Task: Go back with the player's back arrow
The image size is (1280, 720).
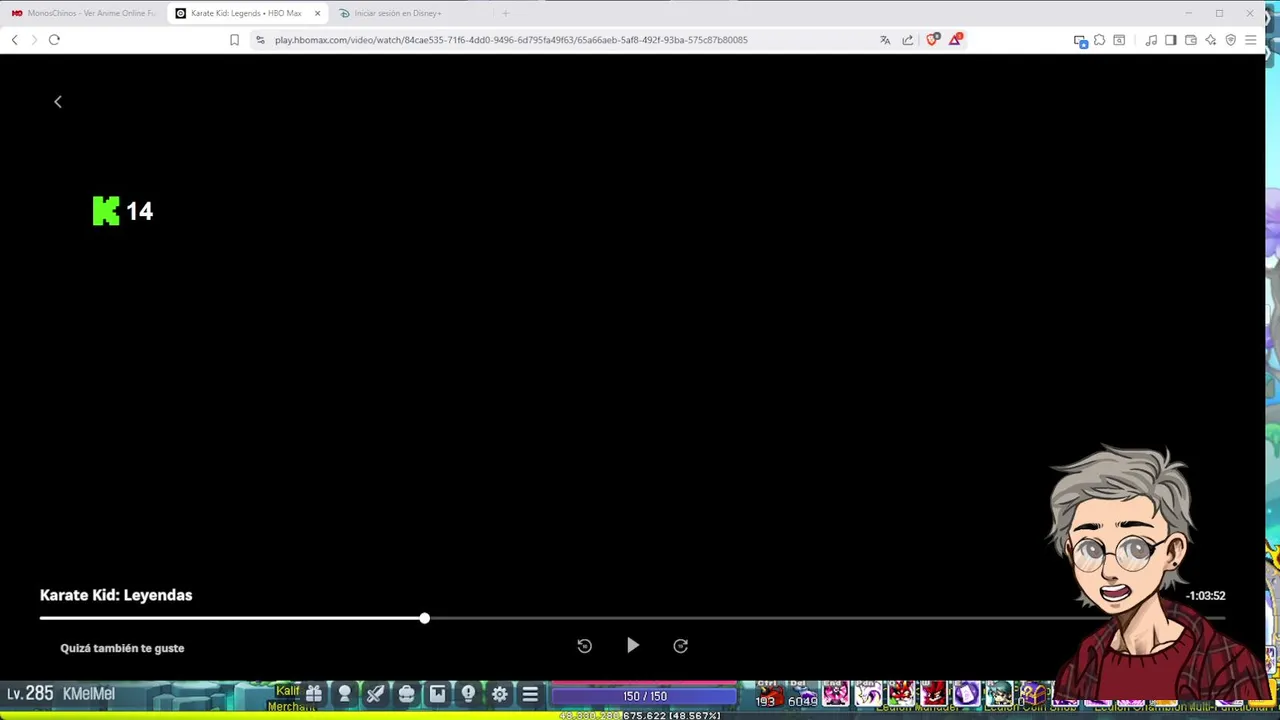Action: 58,102
